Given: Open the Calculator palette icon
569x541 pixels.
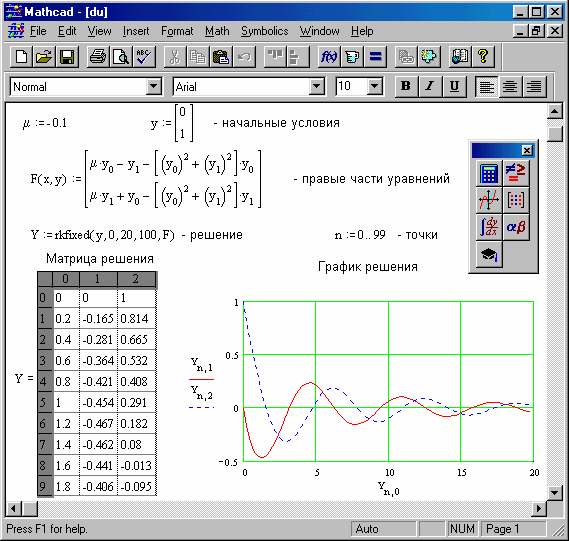Looking at the screenshot, I should [489, 173].
